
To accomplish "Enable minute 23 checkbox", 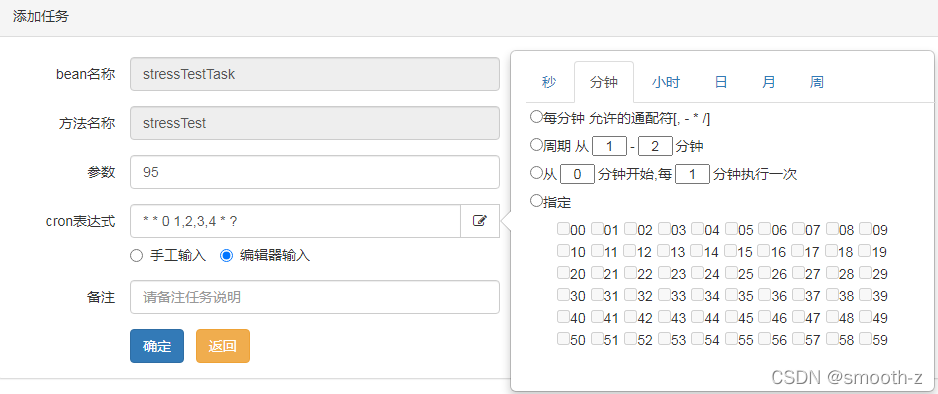I will (x=664, y=273).
